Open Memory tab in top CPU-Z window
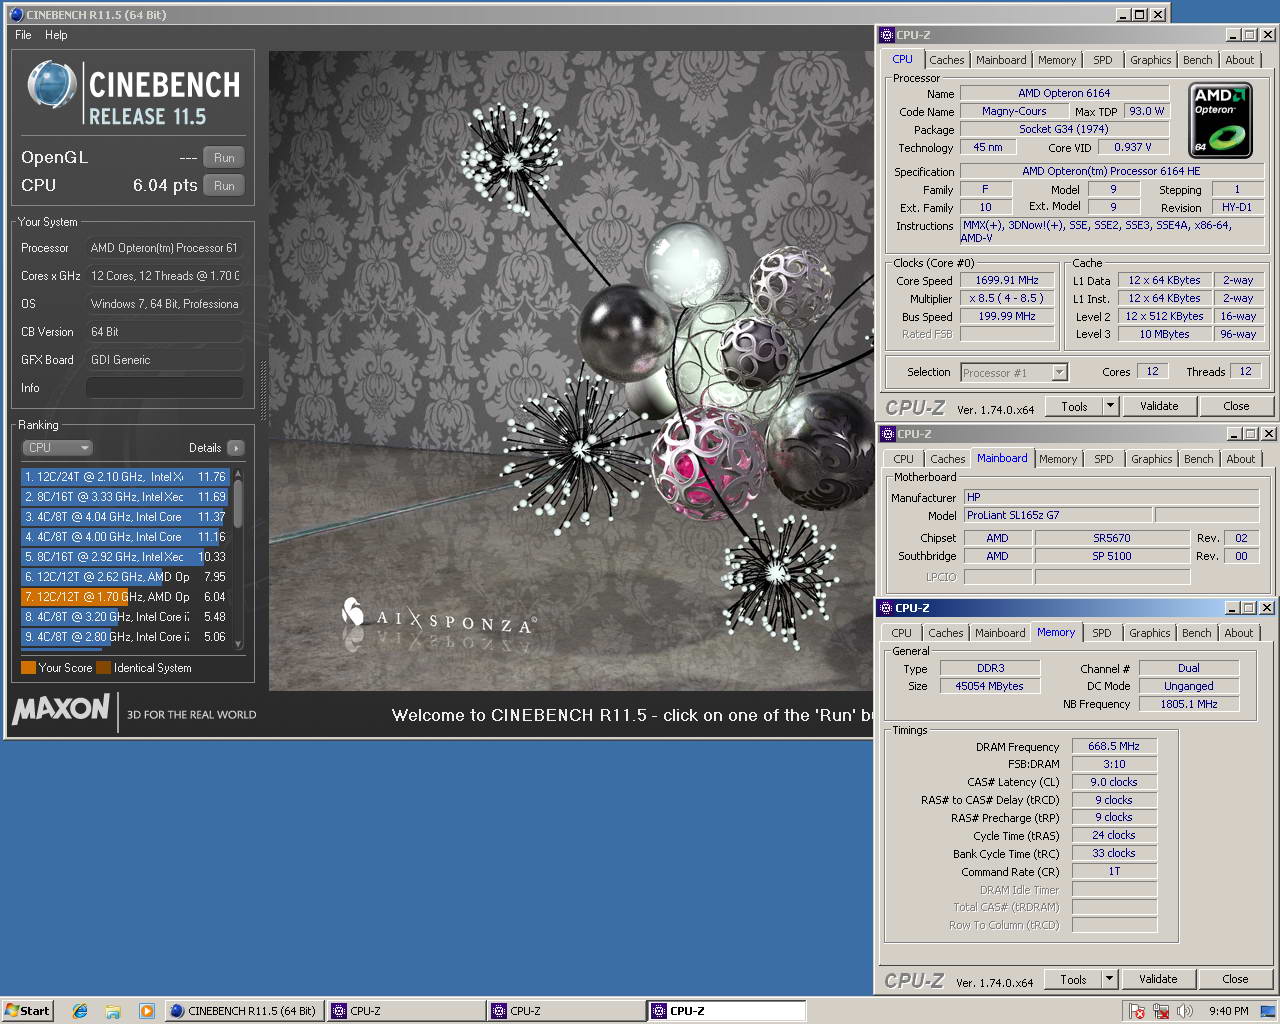 click(1057, 60)
